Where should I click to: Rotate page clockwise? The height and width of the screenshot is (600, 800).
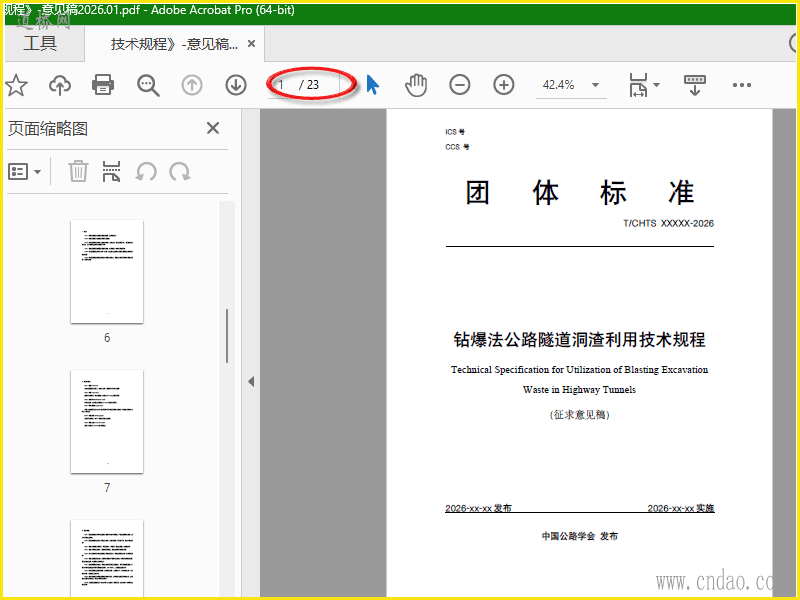coord(180,171)
